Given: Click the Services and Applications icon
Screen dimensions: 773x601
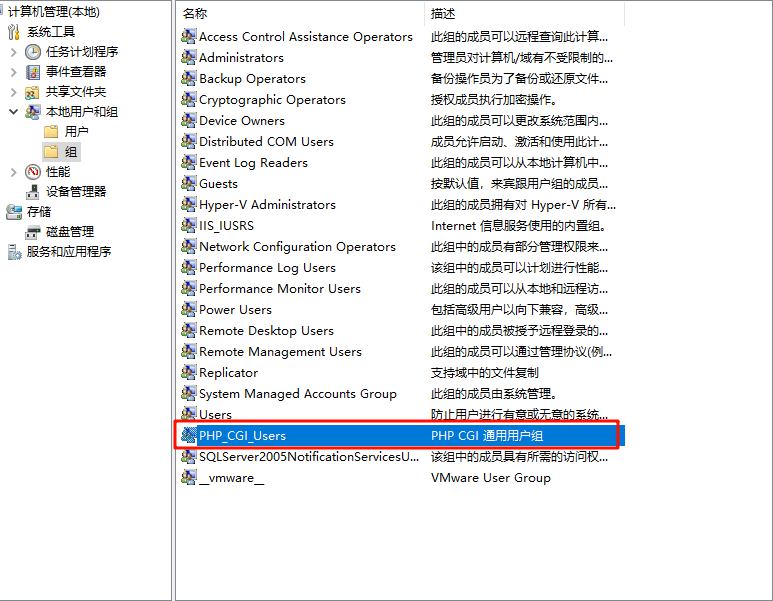Looking at the screenshot, I should point(14,252).
